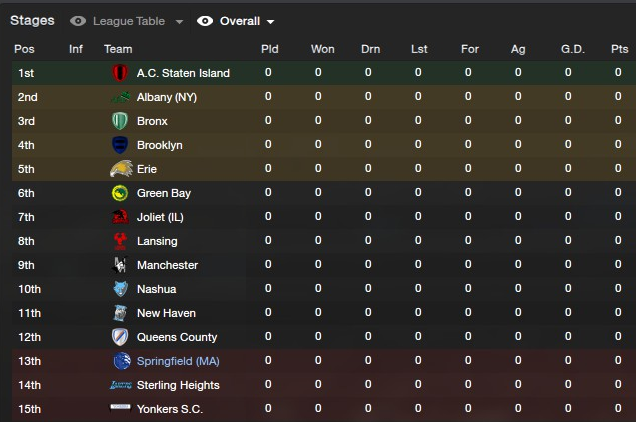The image size is (636, 422).
Task: Click the A.C. Staten Island club crest
Action: pos(120,73)
